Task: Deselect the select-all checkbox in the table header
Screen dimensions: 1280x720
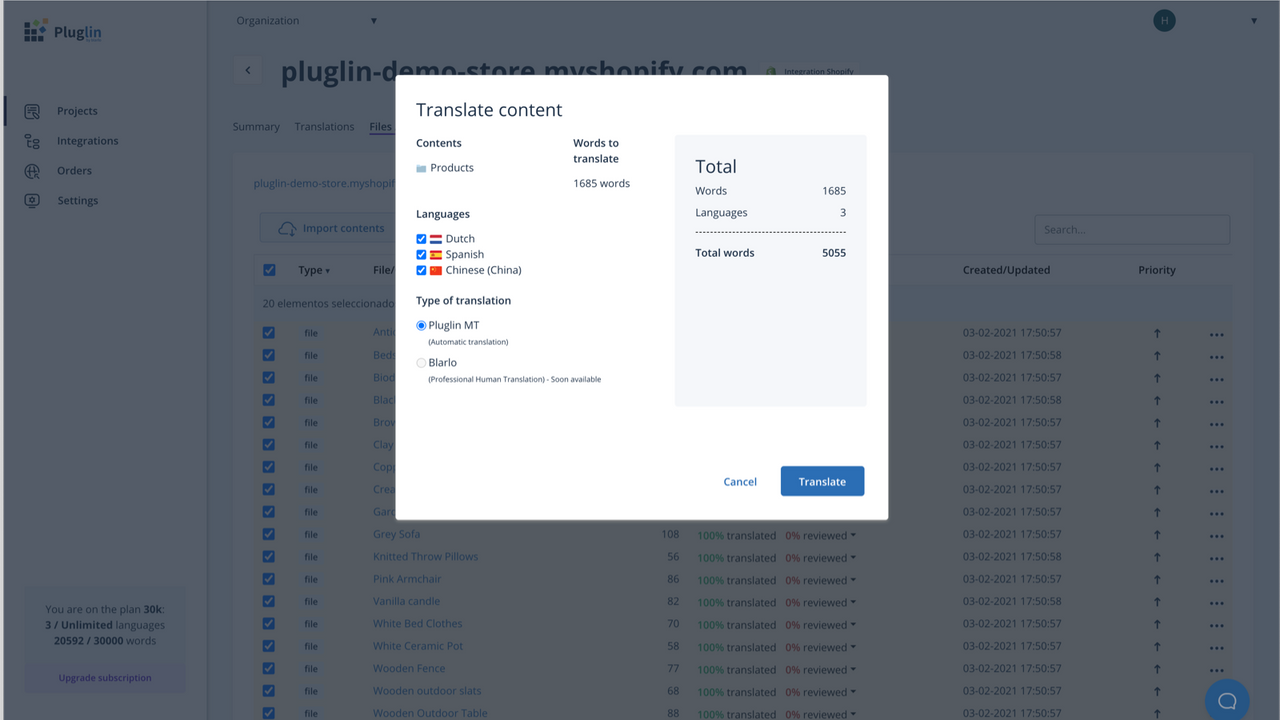Action: pyautogui.click(x=268, y=269)
